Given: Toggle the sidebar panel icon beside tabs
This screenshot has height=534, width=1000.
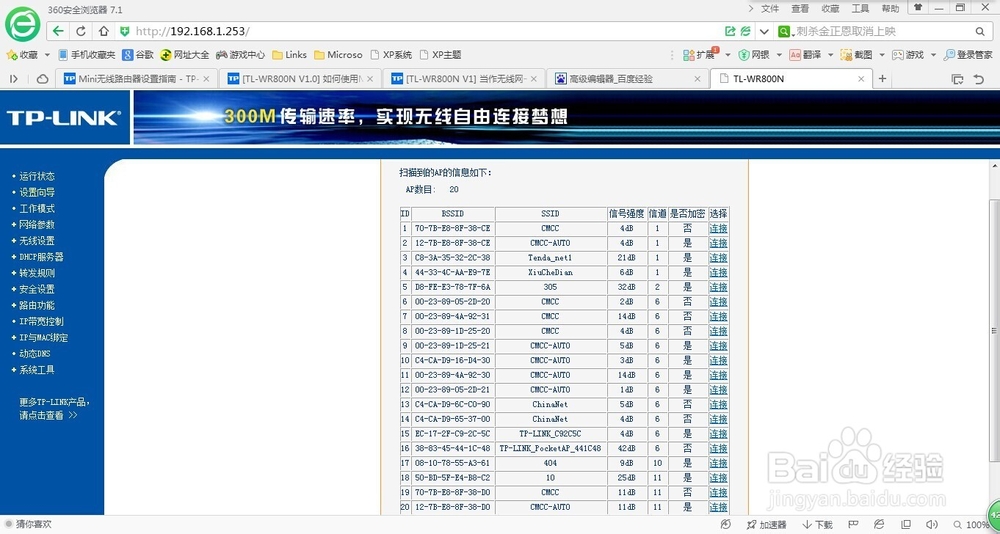Looking at the screenshot, I should [13, 78].
